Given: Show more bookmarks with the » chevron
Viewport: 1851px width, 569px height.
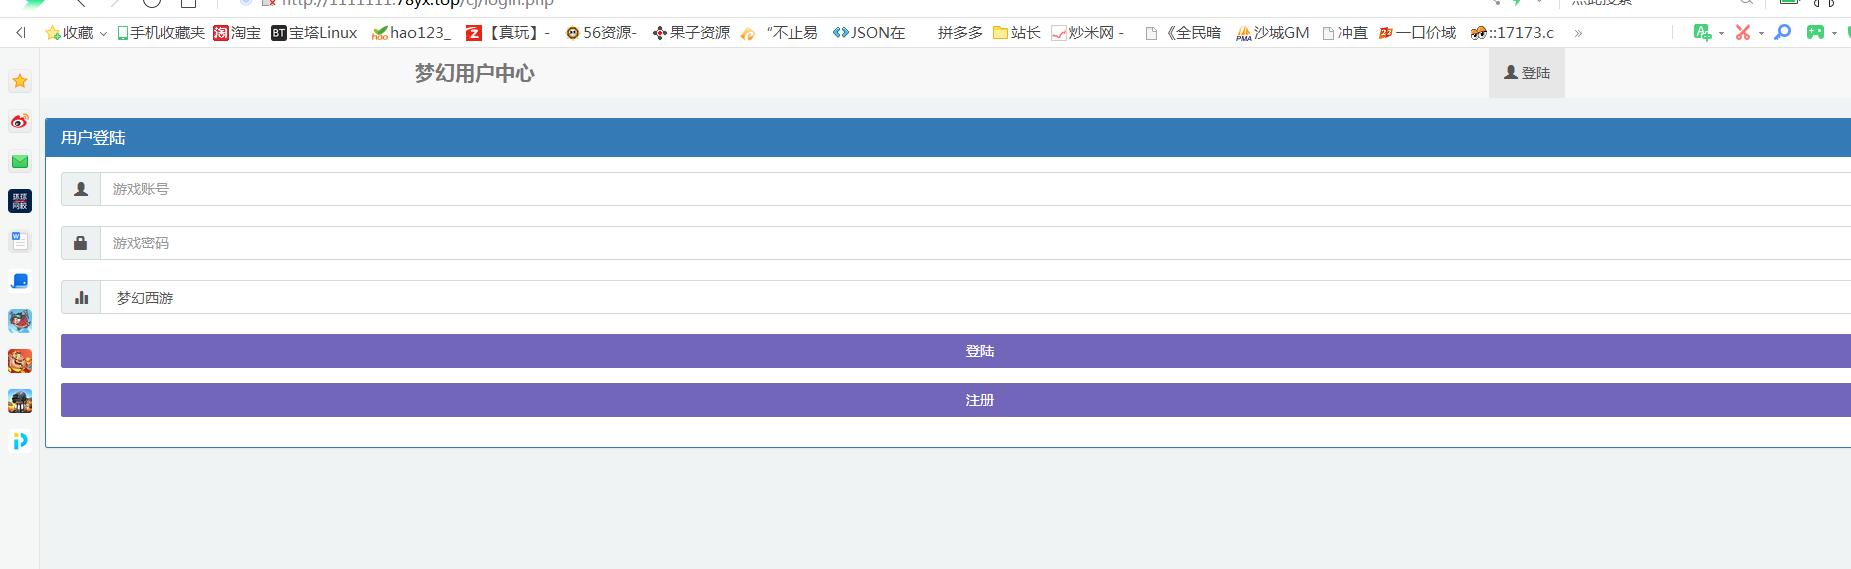Looking at the screenshot, I should coord(1578,33).
